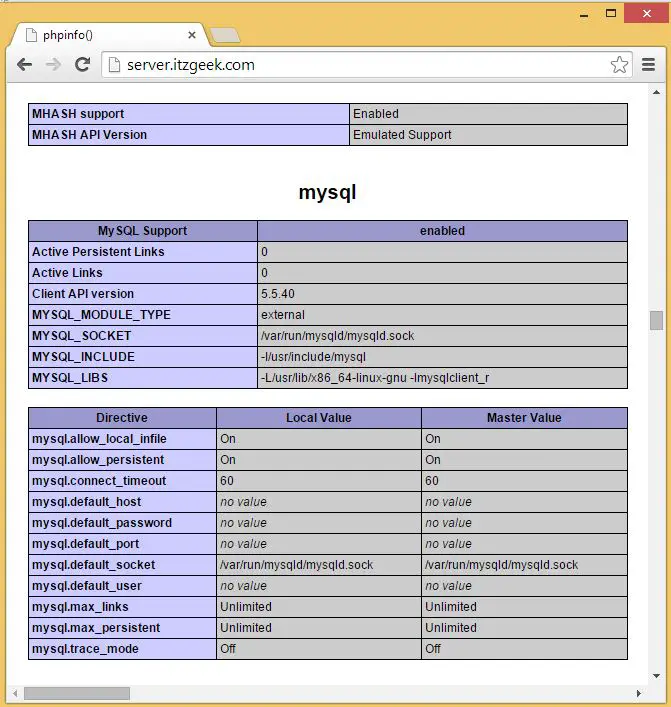
Task: Click the mysql.default_host directive
Action: (87, 502)
